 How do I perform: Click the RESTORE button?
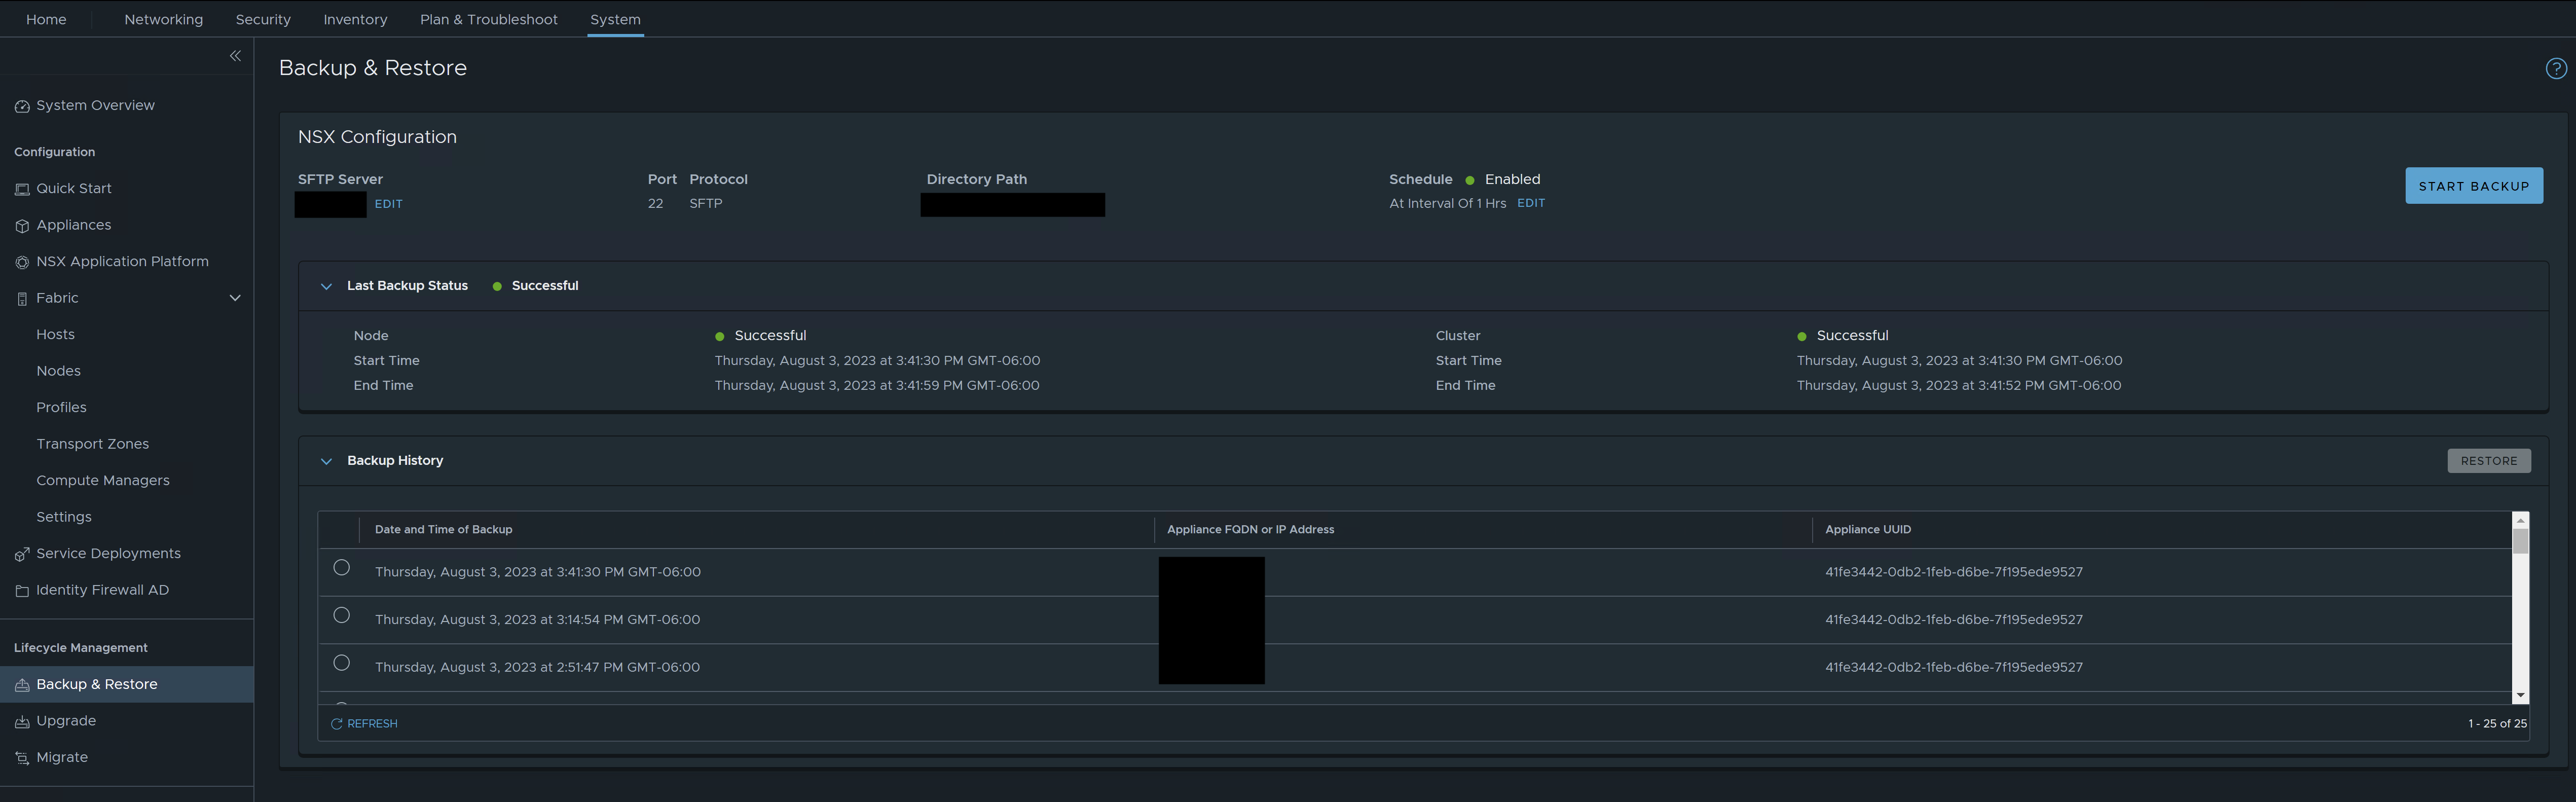(x=2488, y=461)
